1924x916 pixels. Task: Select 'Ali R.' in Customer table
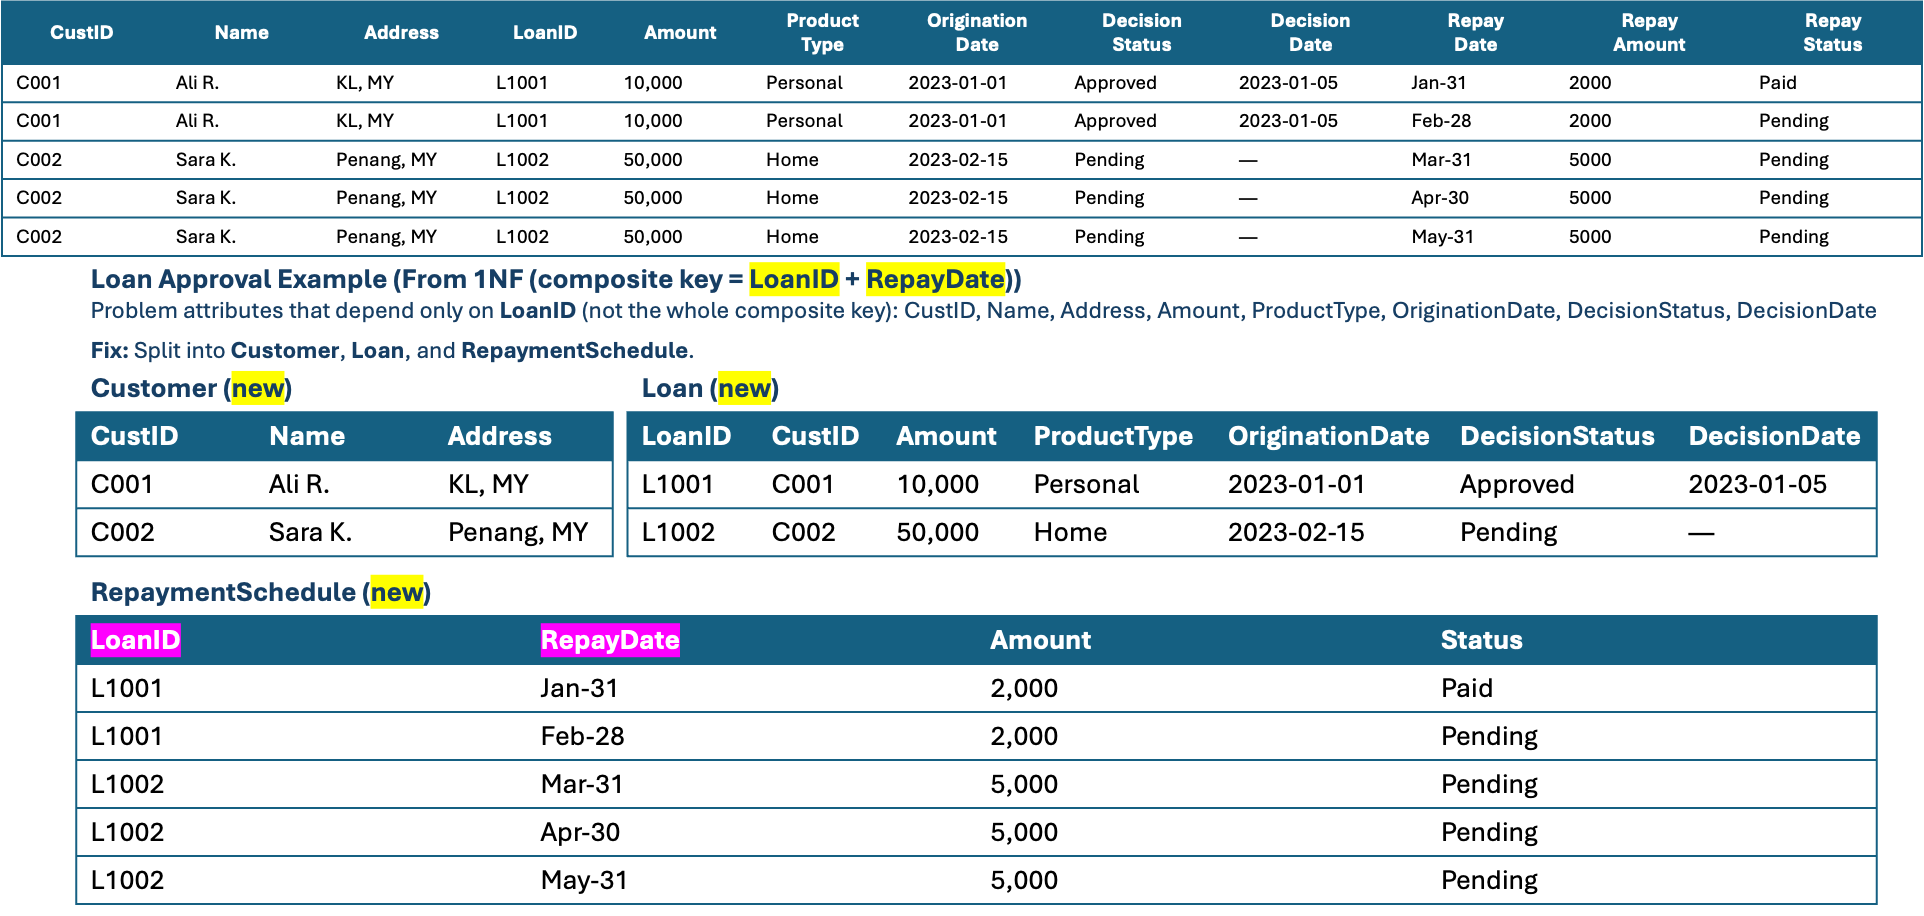[298, 485]
